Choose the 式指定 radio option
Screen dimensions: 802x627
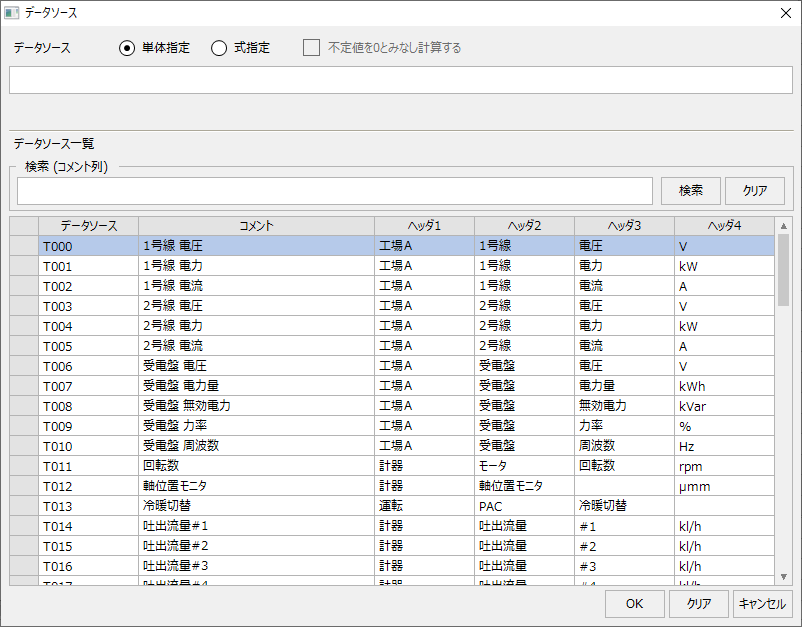pos(219,48)
